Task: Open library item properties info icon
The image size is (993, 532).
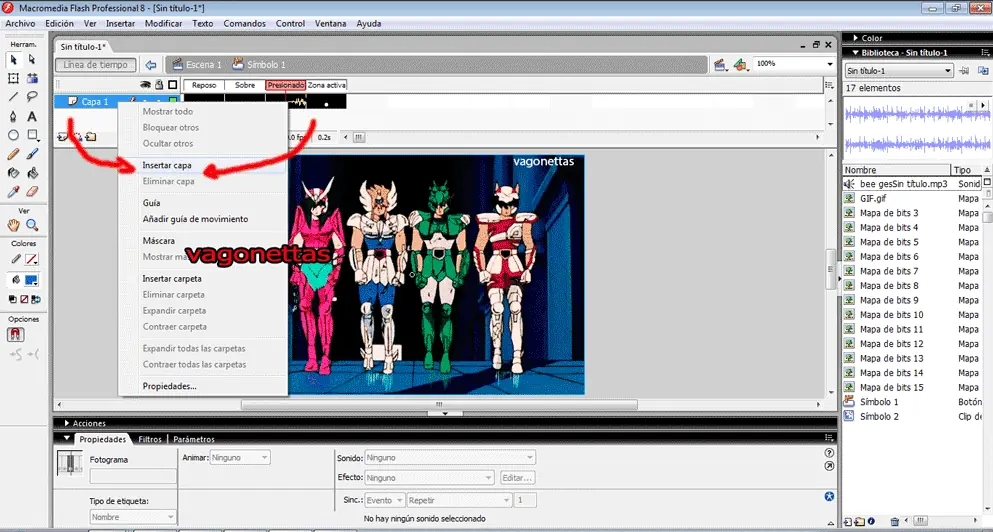Action: (x=871, y=522)
